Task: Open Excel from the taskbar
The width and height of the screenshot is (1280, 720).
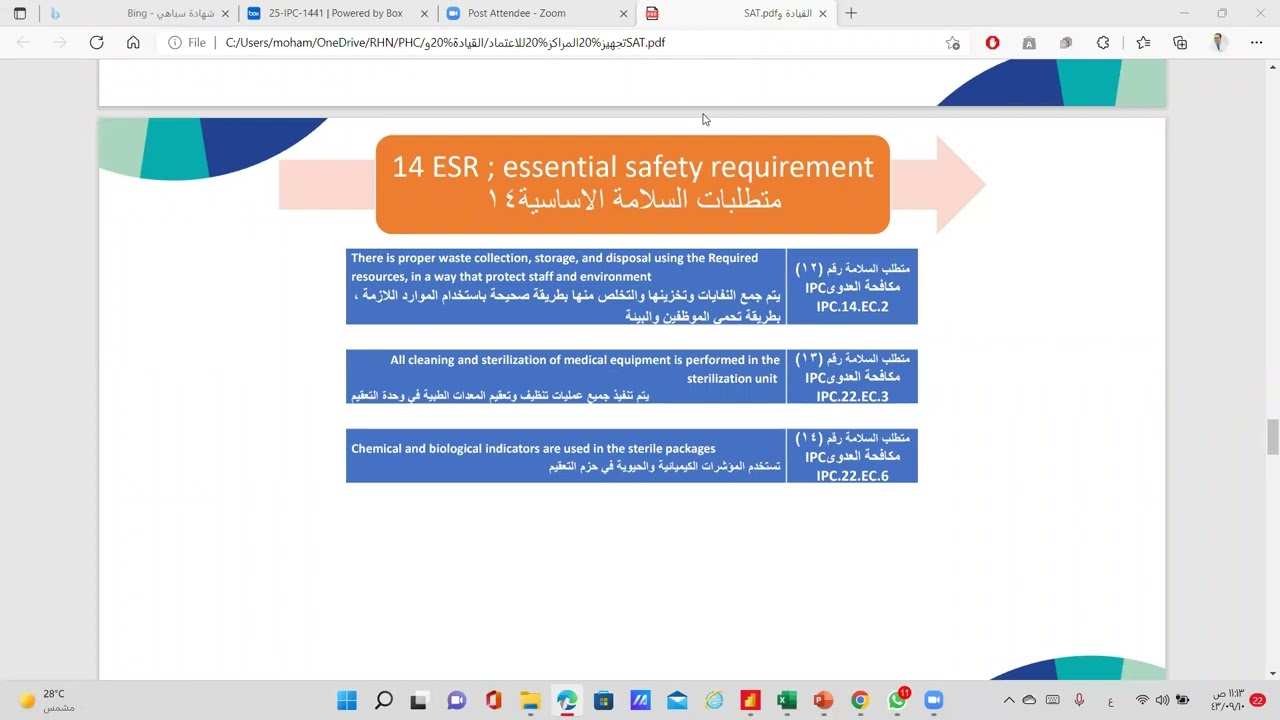Action: coord(786,700)
